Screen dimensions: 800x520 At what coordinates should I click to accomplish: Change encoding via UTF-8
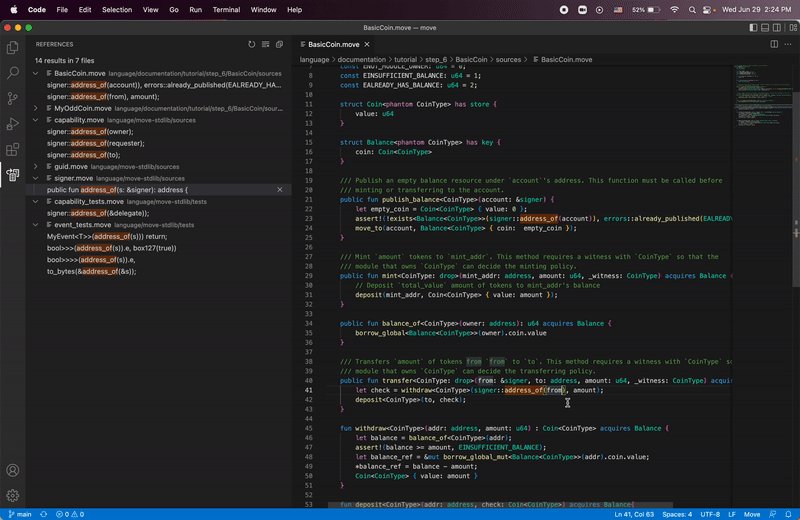(x=710, y=514)
